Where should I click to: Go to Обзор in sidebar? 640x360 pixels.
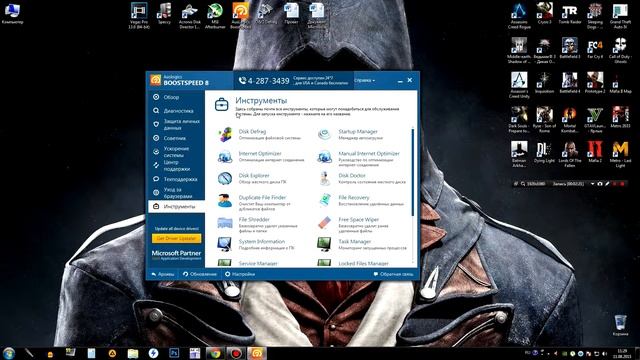(x=176, y=97)
